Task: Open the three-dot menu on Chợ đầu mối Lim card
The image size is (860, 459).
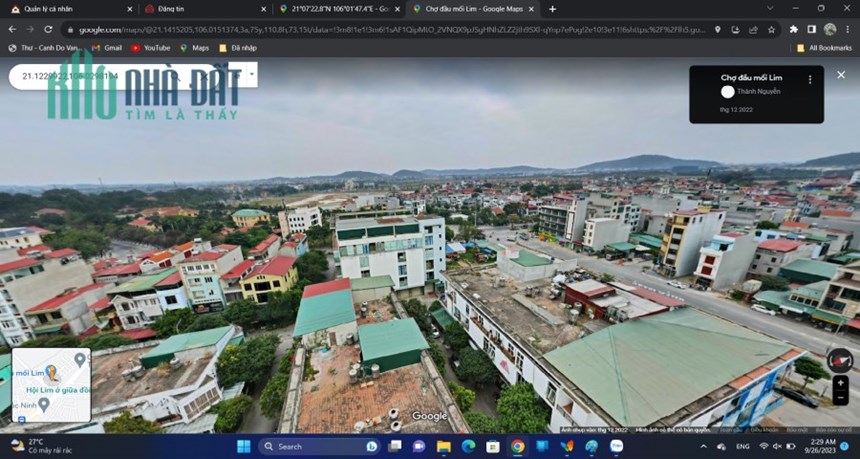Action: coord(810,80)
